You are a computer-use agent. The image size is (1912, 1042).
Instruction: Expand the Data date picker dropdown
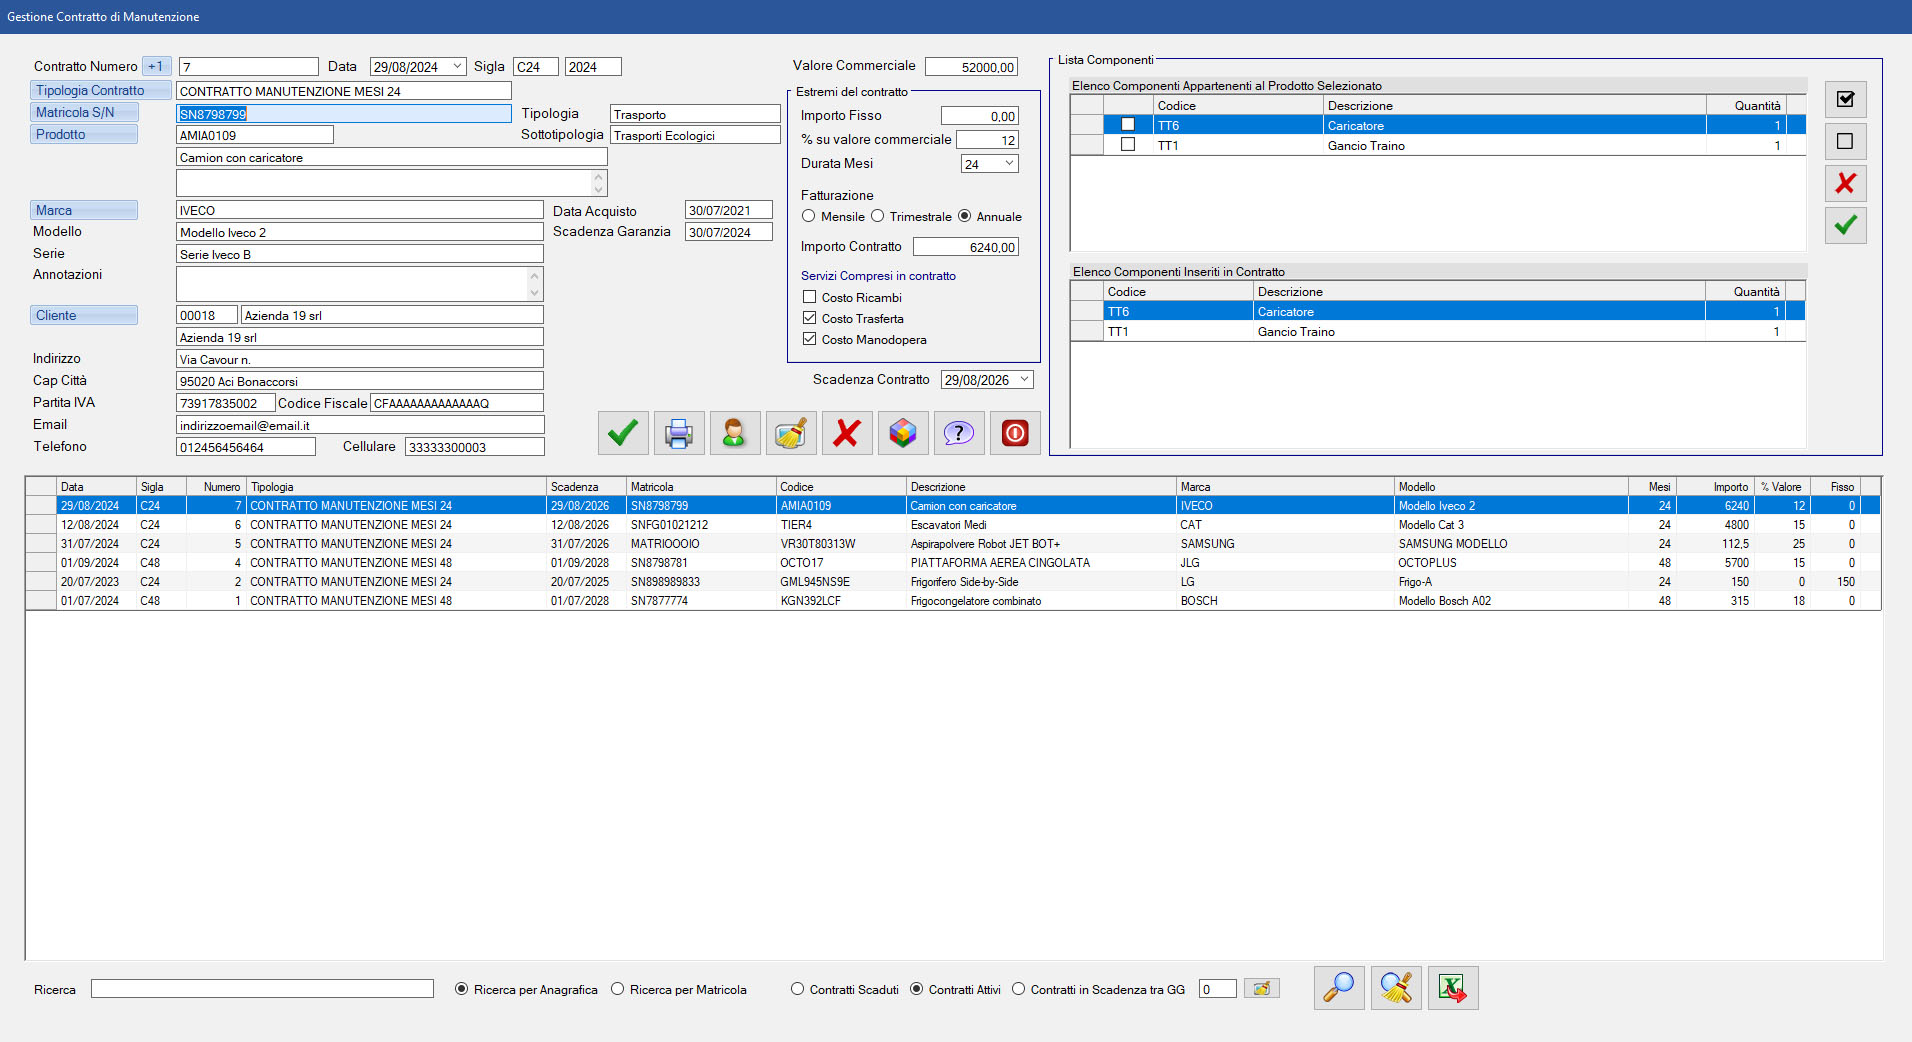457,67
